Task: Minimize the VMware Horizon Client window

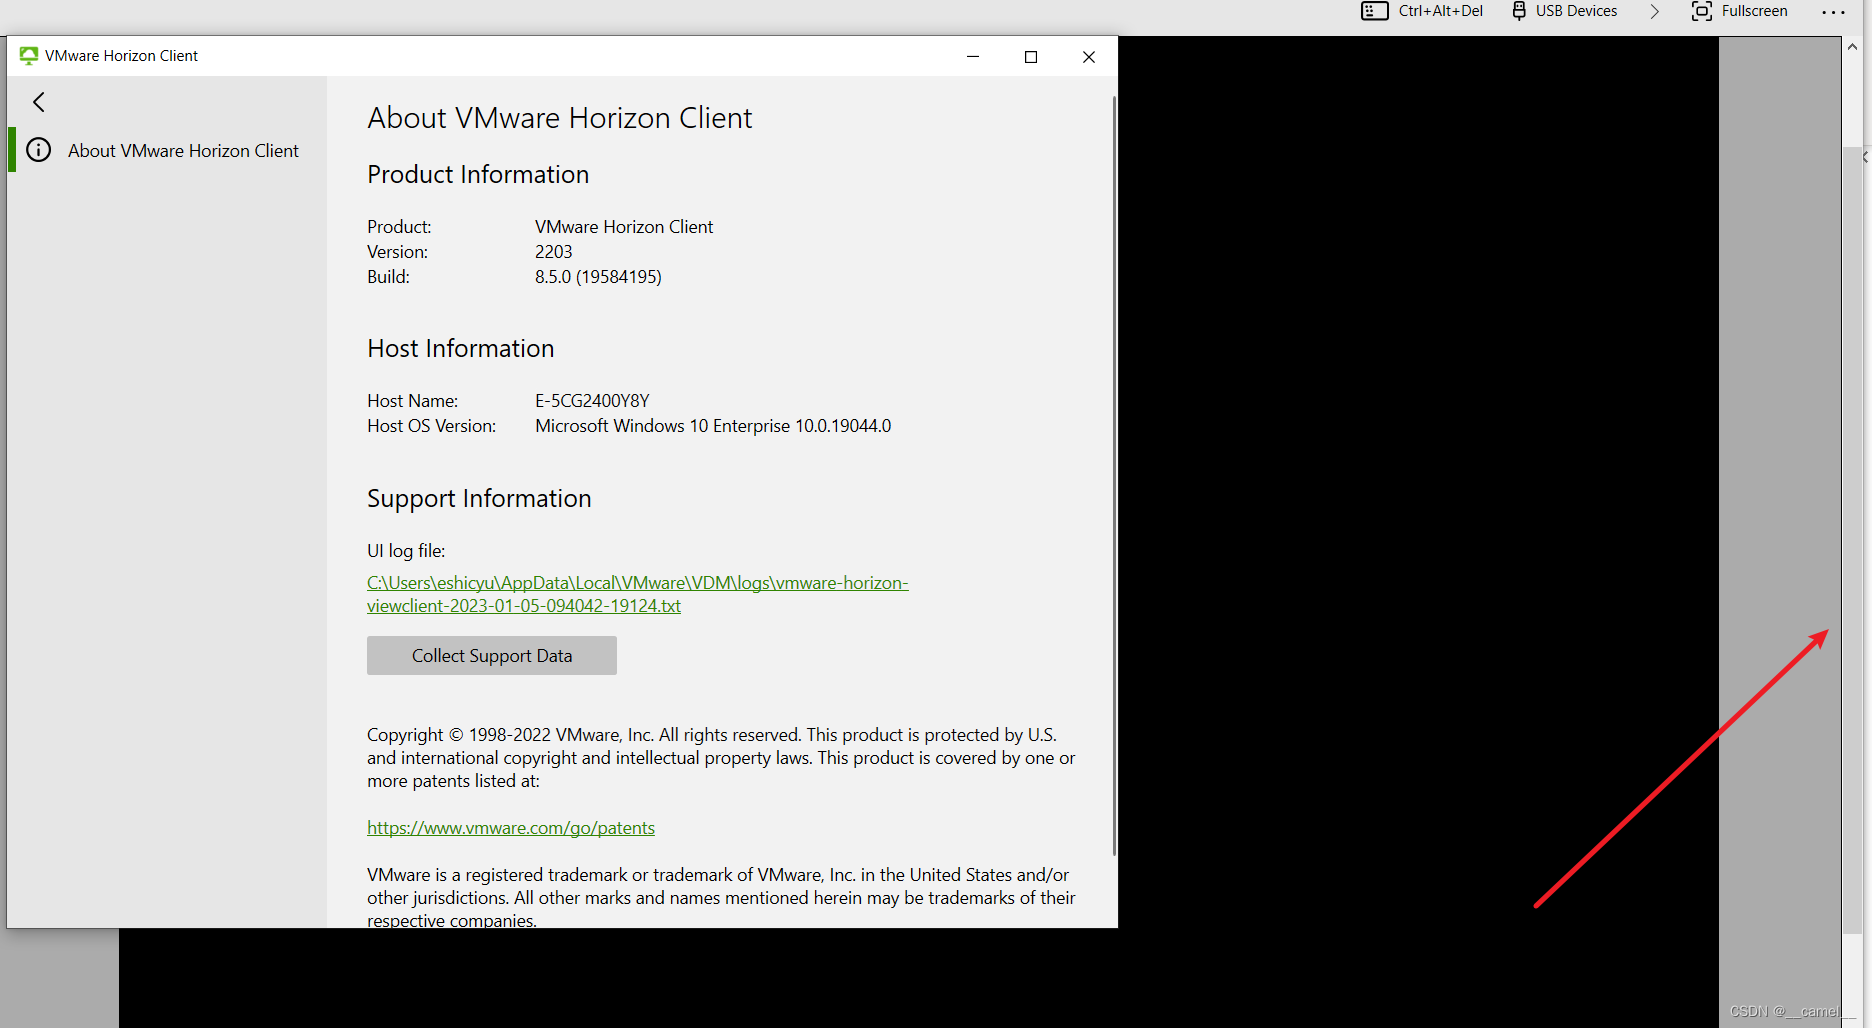Action: click(973, 56)
